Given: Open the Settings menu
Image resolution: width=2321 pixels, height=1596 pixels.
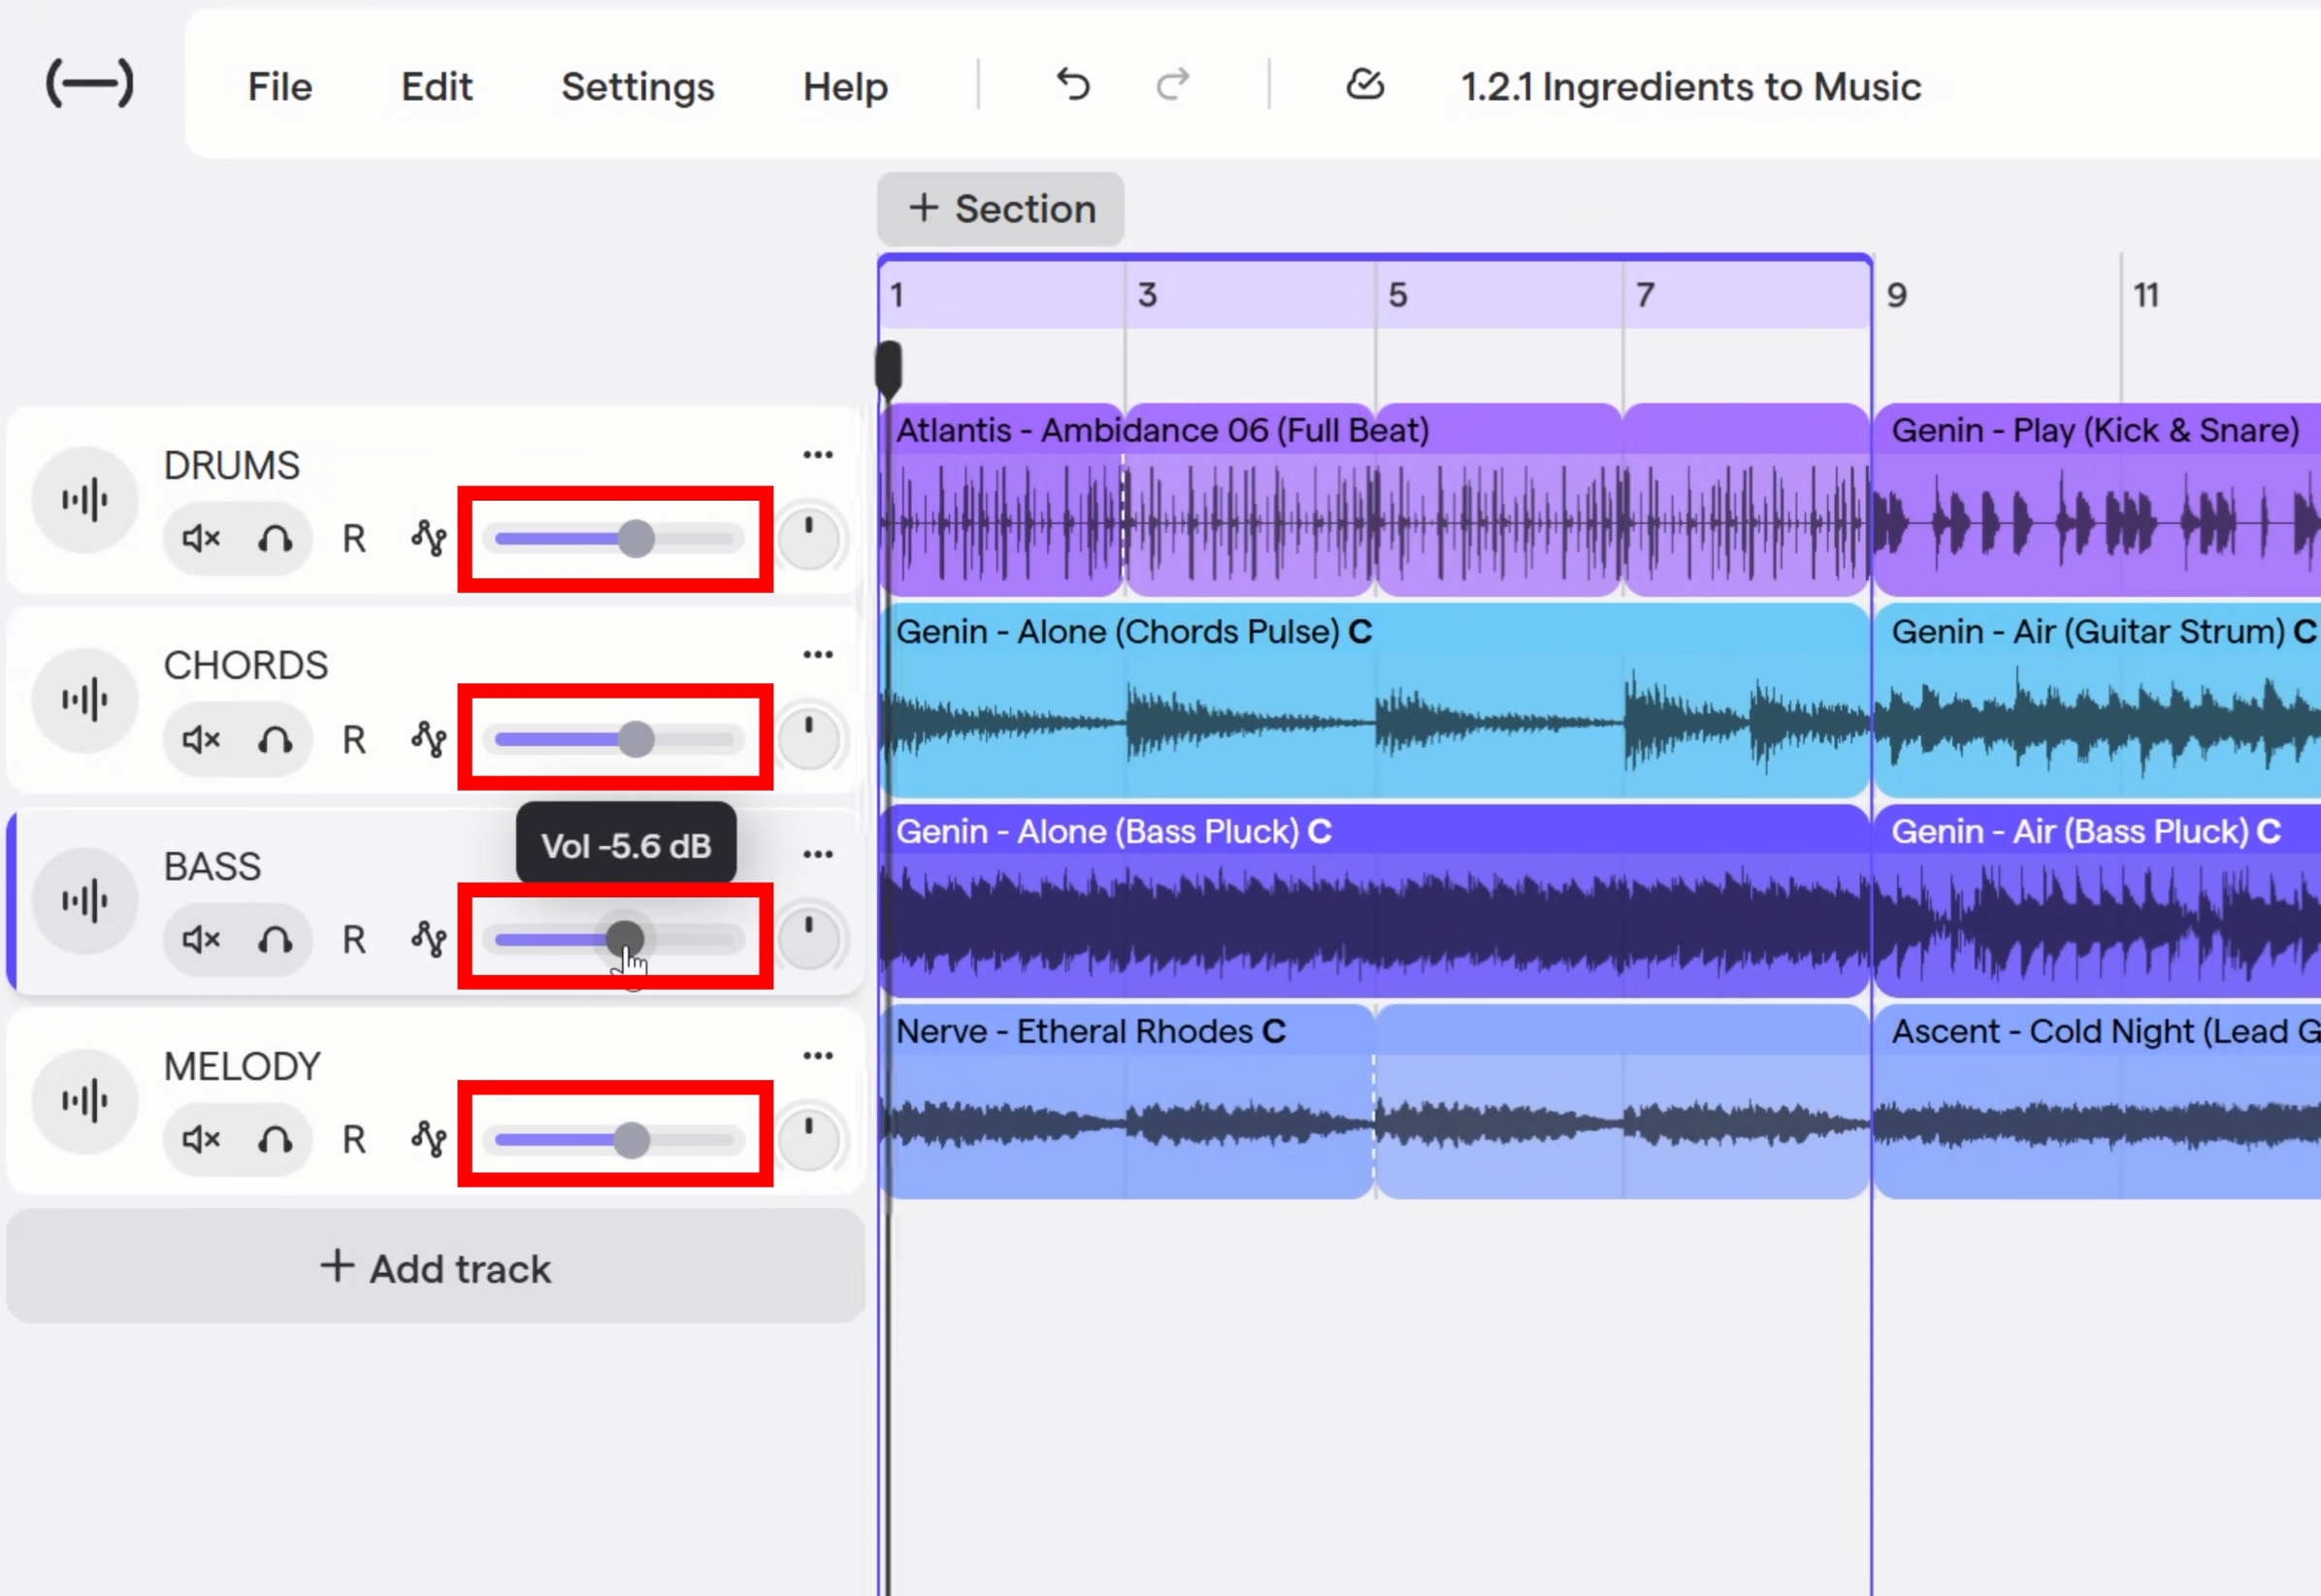Looking at the screenshot, I should pyautogui.click(x=638, y=87).
